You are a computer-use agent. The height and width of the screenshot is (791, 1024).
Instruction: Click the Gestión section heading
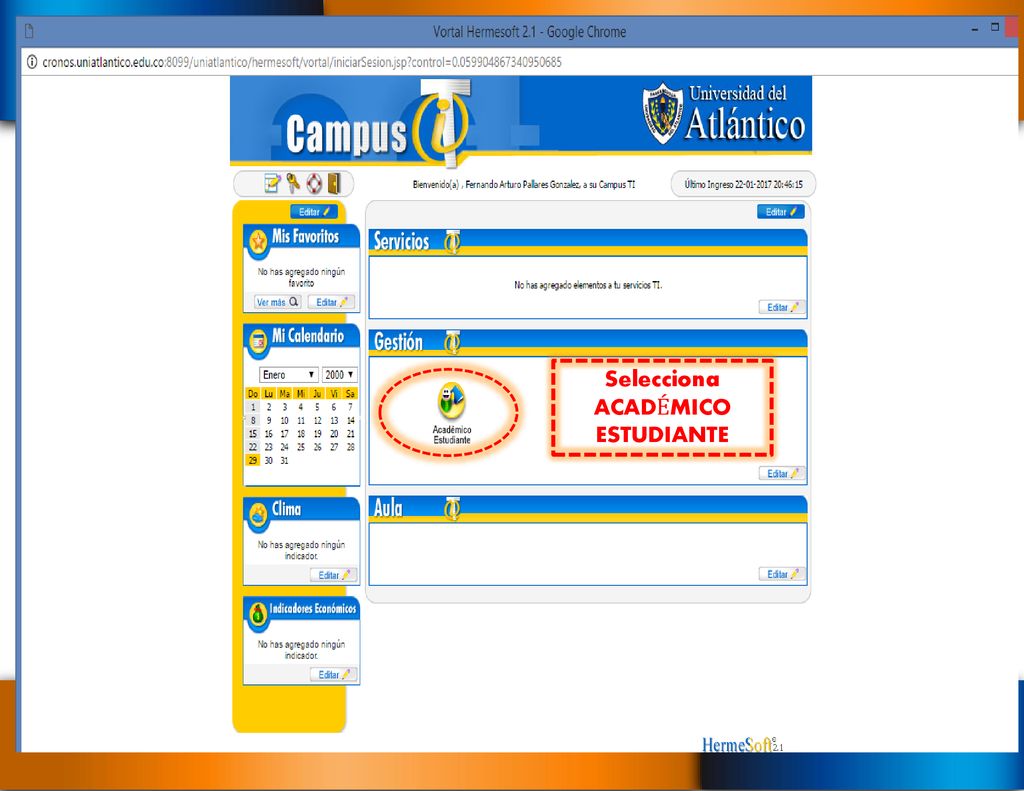point(398,342)
